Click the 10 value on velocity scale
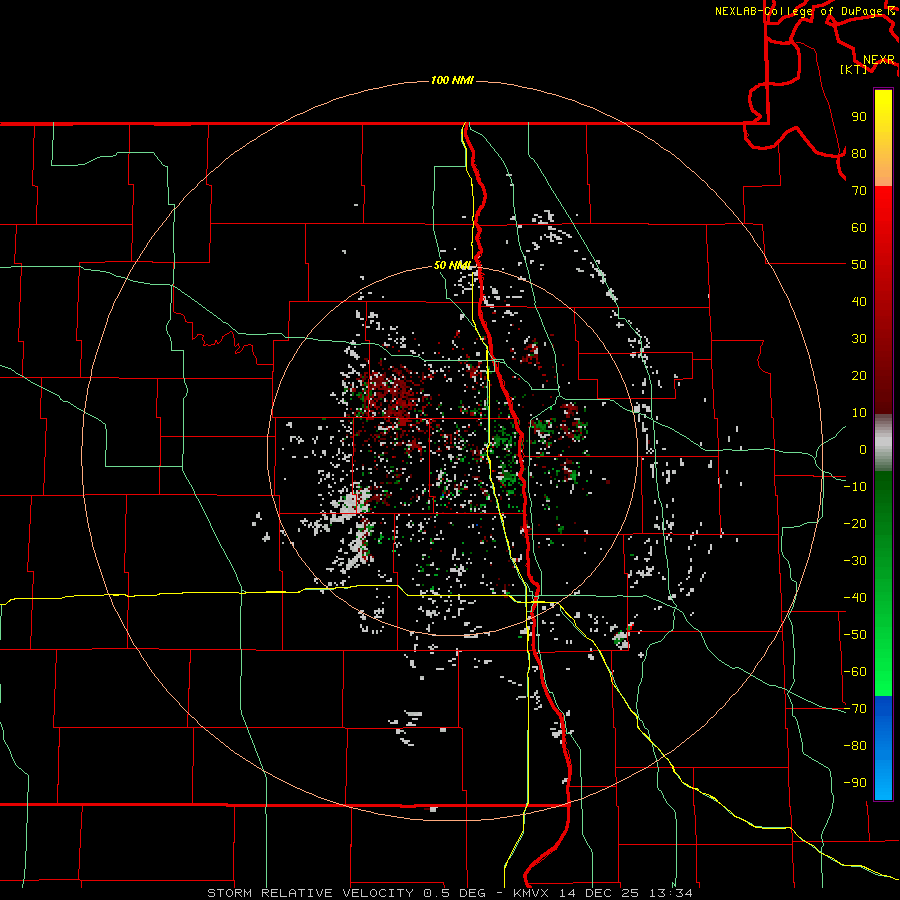This screenshot has height=900, width=900. (859, 413)
